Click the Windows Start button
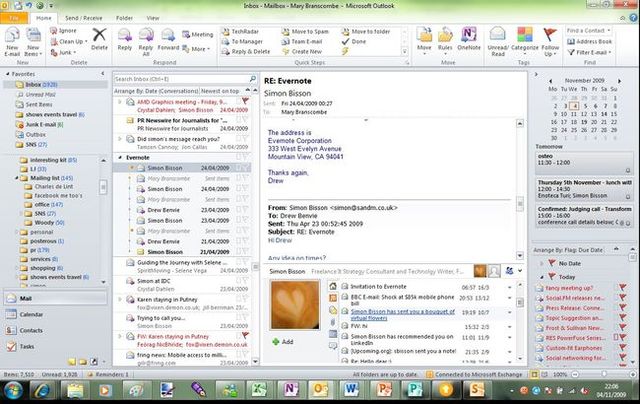640x404 pixels. pyautogui.click(x=13, y=390)
